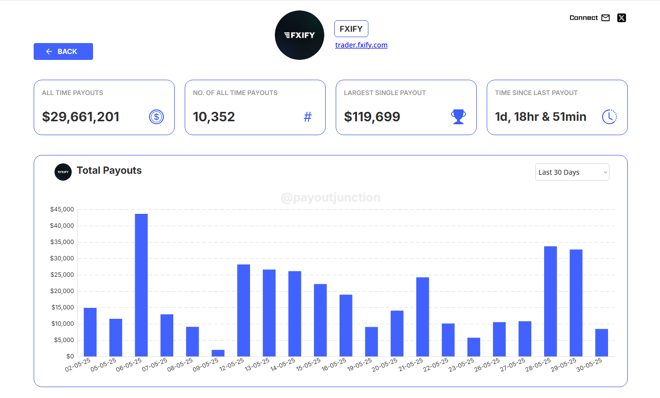The width and height of the screenshot is (660, 398).
Task: Click the Connect mail envelope icon
Action: tap(605, 18)
